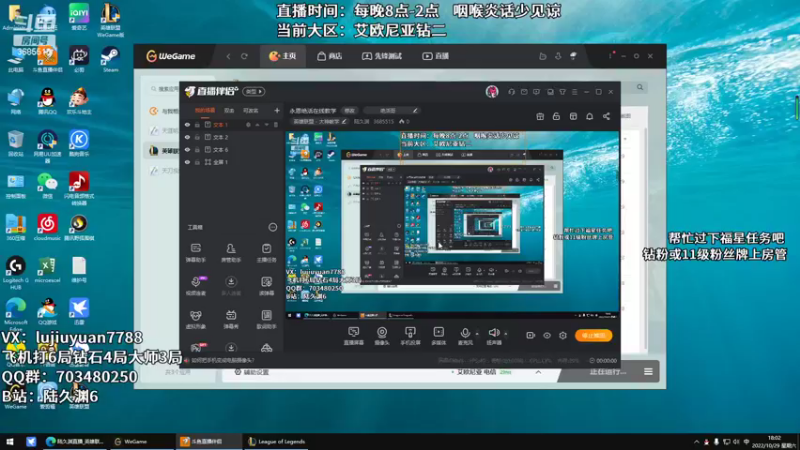Open the lyrics assistant tool
This screenshot has height=450, width=800.
coord(266,320)
